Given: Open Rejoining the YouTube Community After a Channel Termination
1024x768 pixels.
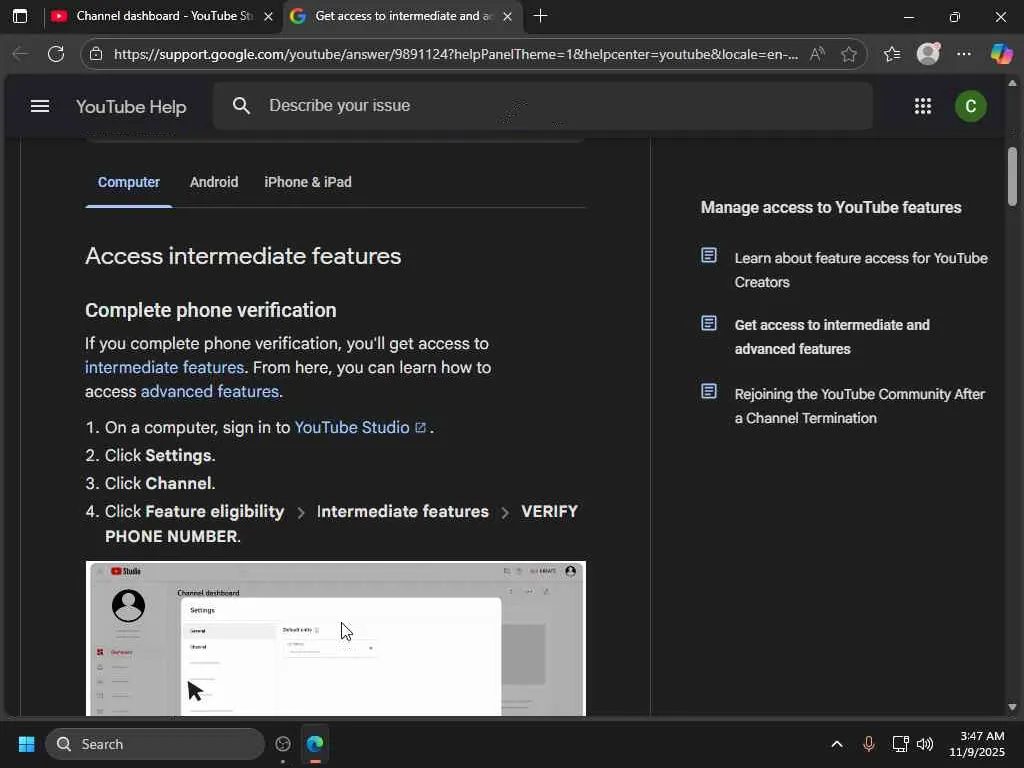Looking at the screenshot, I should (x=859, y=406).
